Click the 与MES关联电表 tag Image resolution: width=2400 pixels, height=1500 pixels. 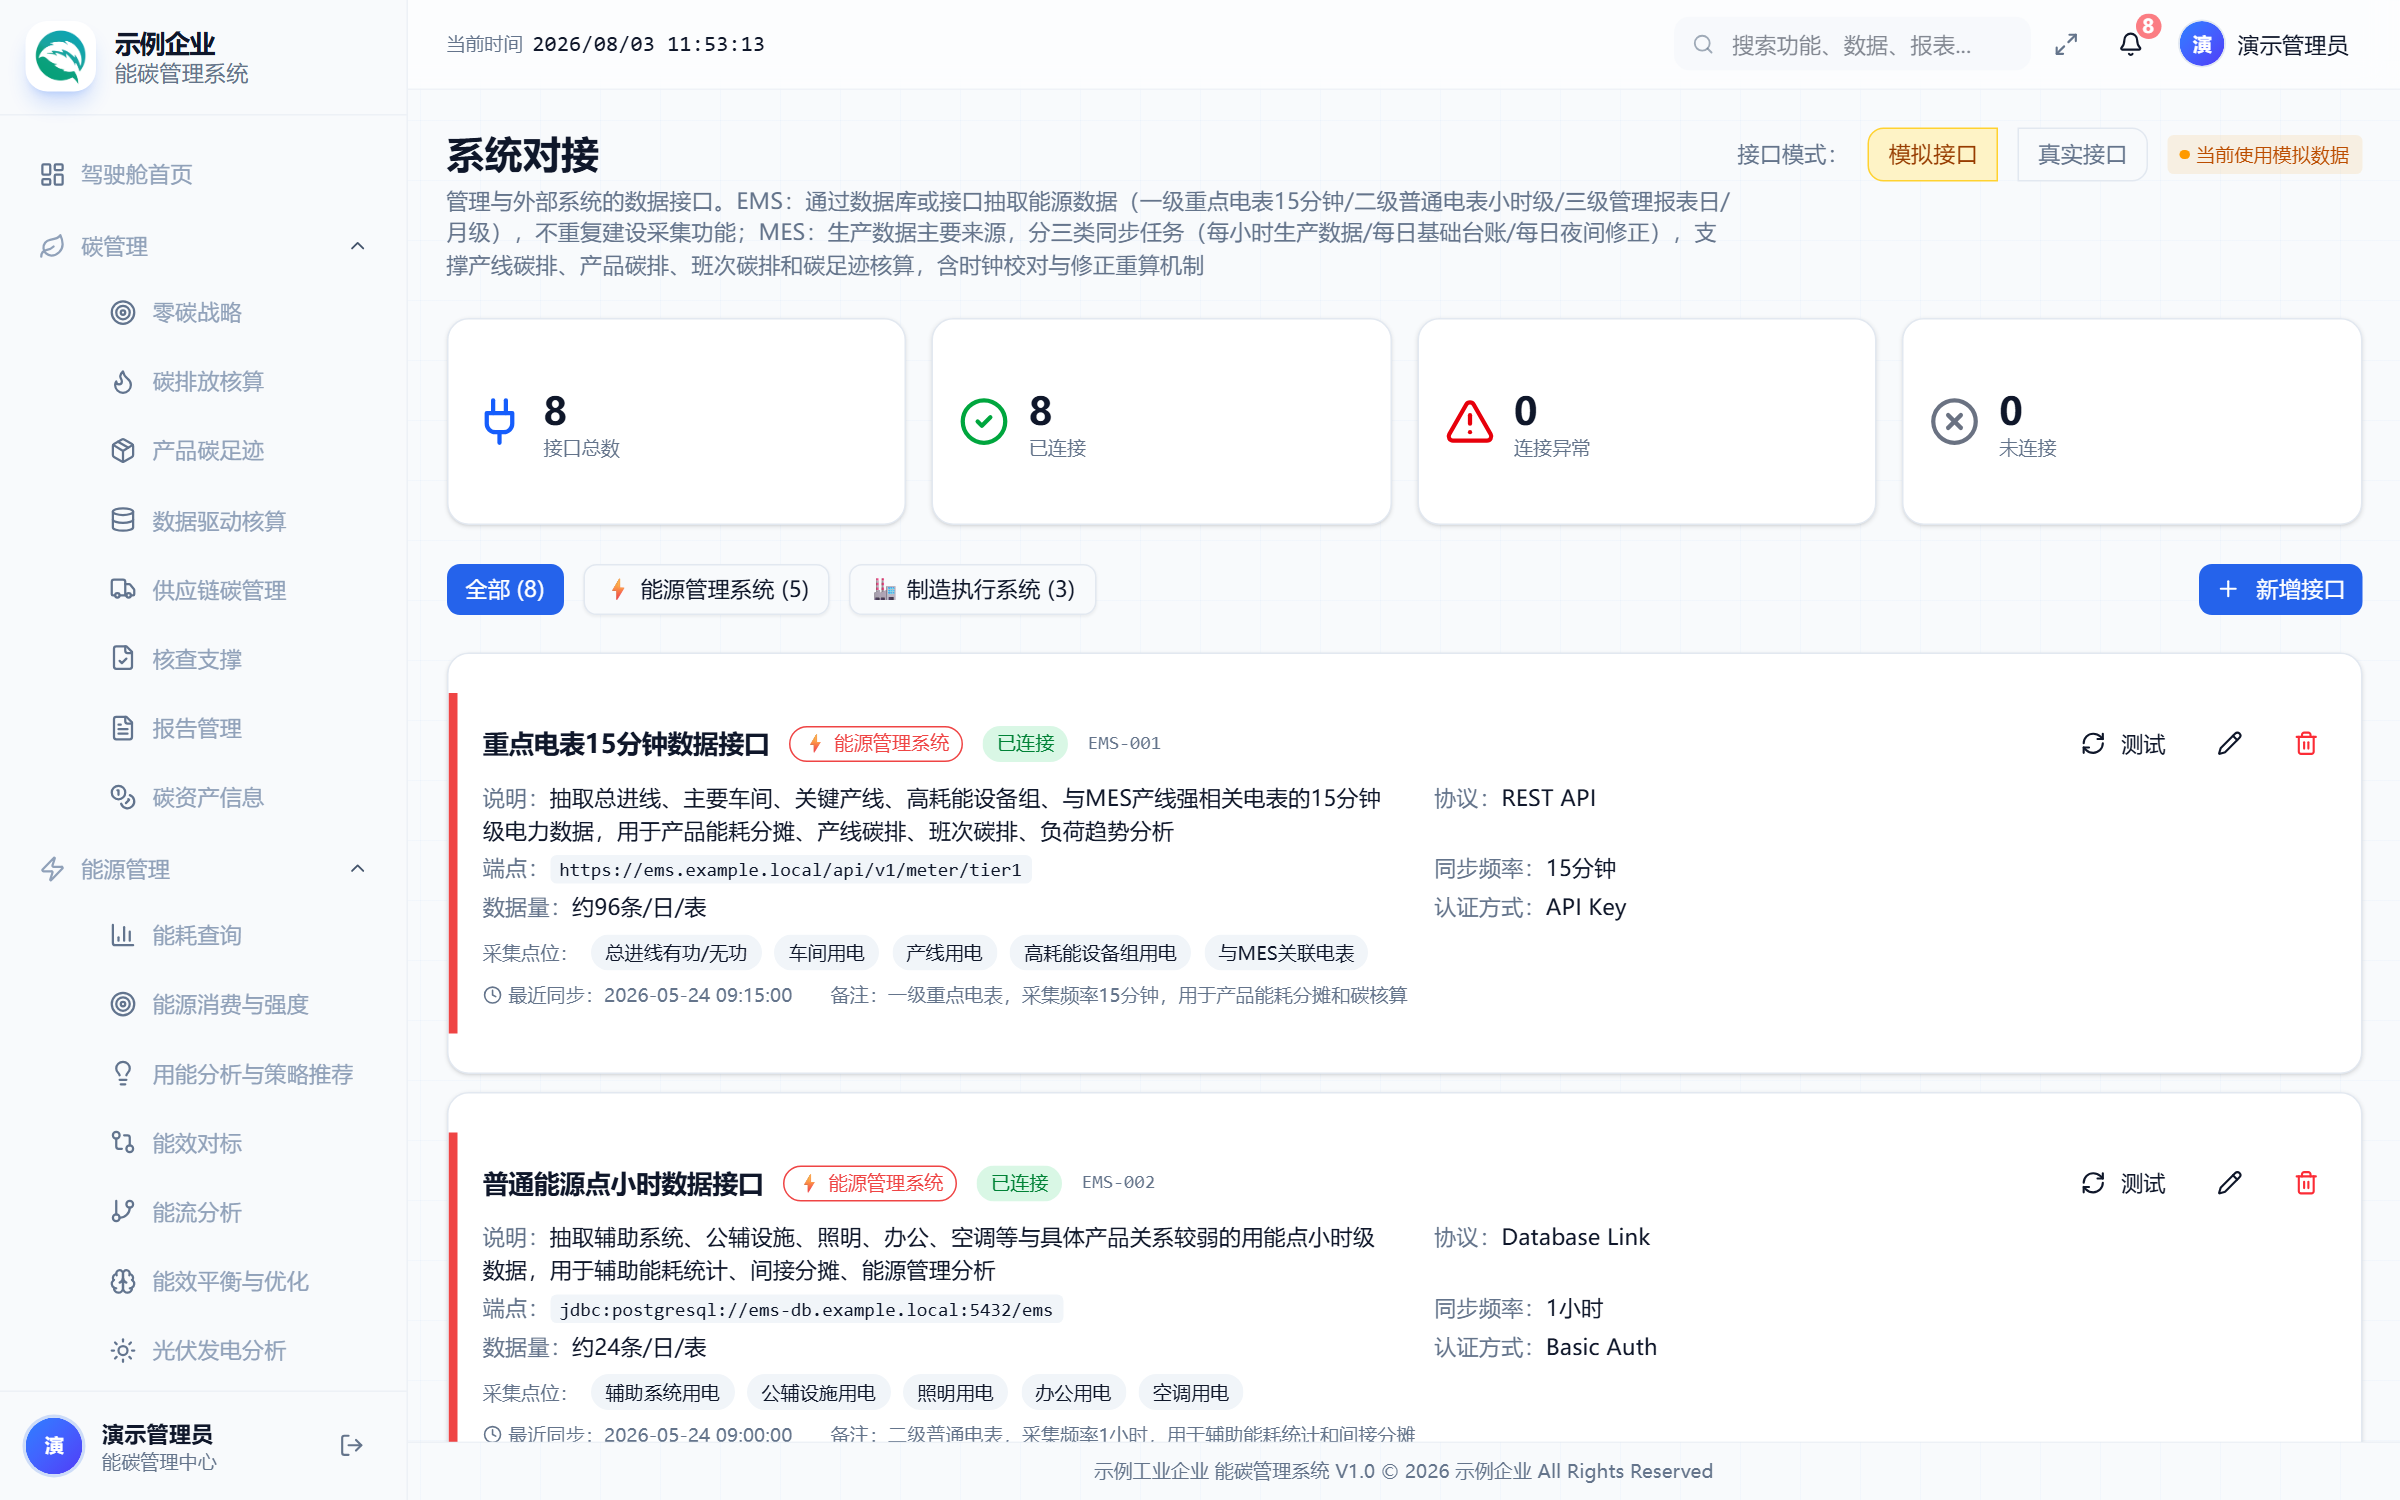click(1286, 953)
